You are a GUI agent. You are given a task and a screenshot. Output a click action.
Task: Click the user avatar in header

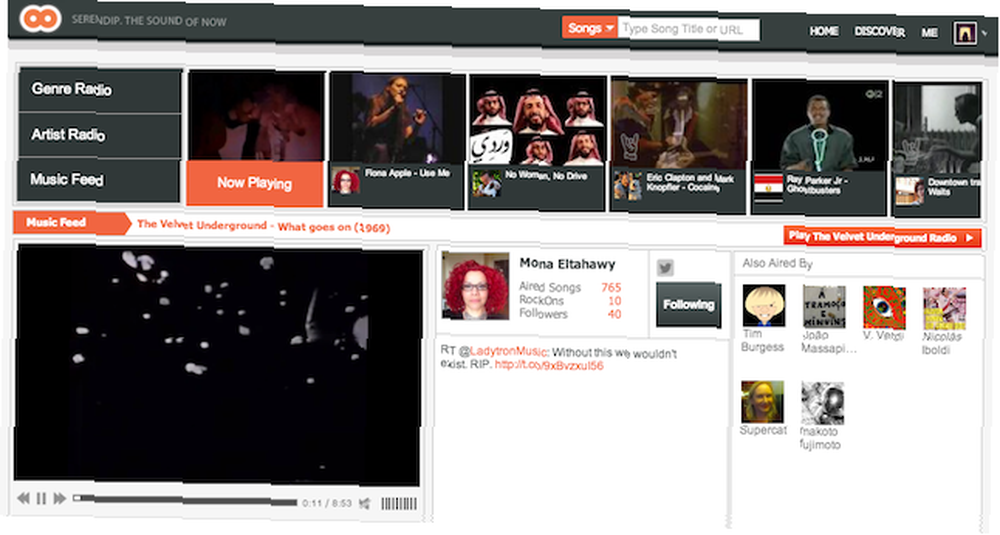coord(965,33)
